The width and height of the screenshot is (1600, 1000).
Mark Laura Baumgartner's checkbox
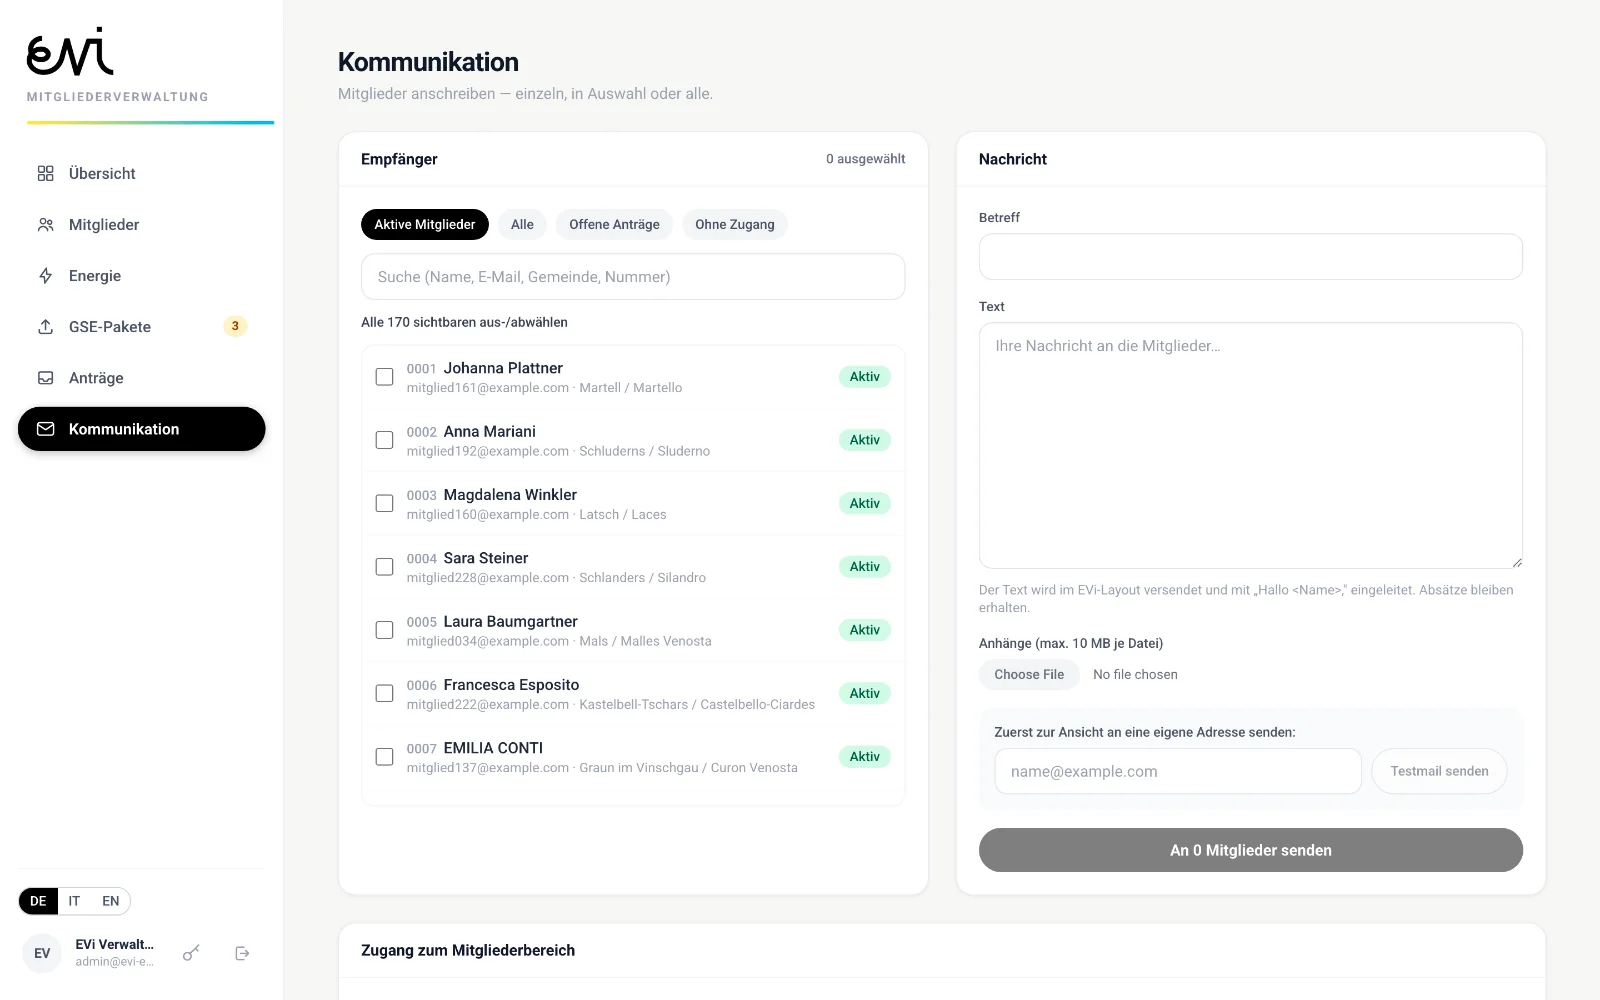[x=384, y=630]
